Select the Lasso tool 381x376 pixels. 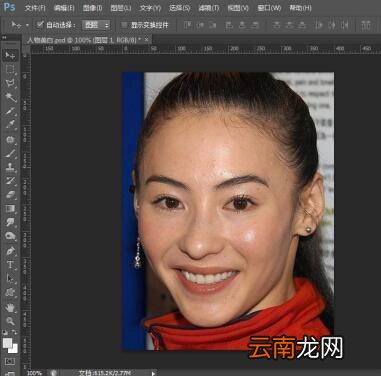point(10,83)
